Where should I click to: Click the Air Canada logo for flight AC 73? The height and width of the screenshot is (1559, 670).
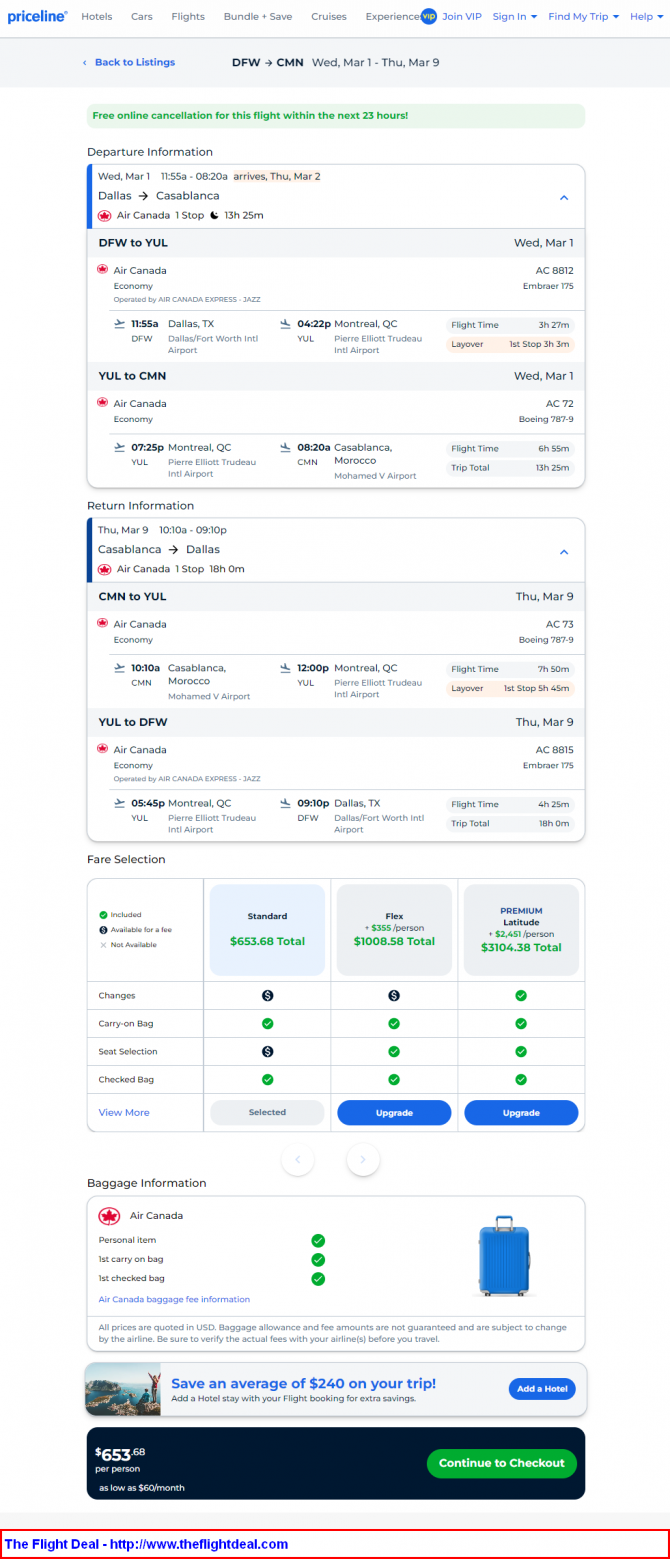pyautogui.click(x=102, y=623)
